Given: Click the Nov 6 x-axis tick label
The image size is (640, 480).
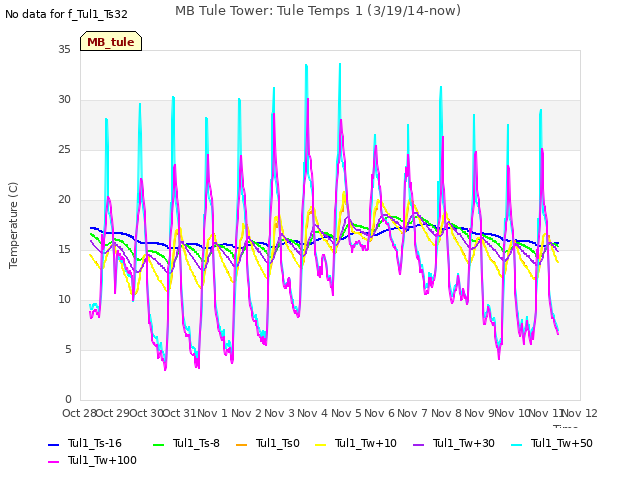Looking at the screenshot, I should tap(380, 413).
